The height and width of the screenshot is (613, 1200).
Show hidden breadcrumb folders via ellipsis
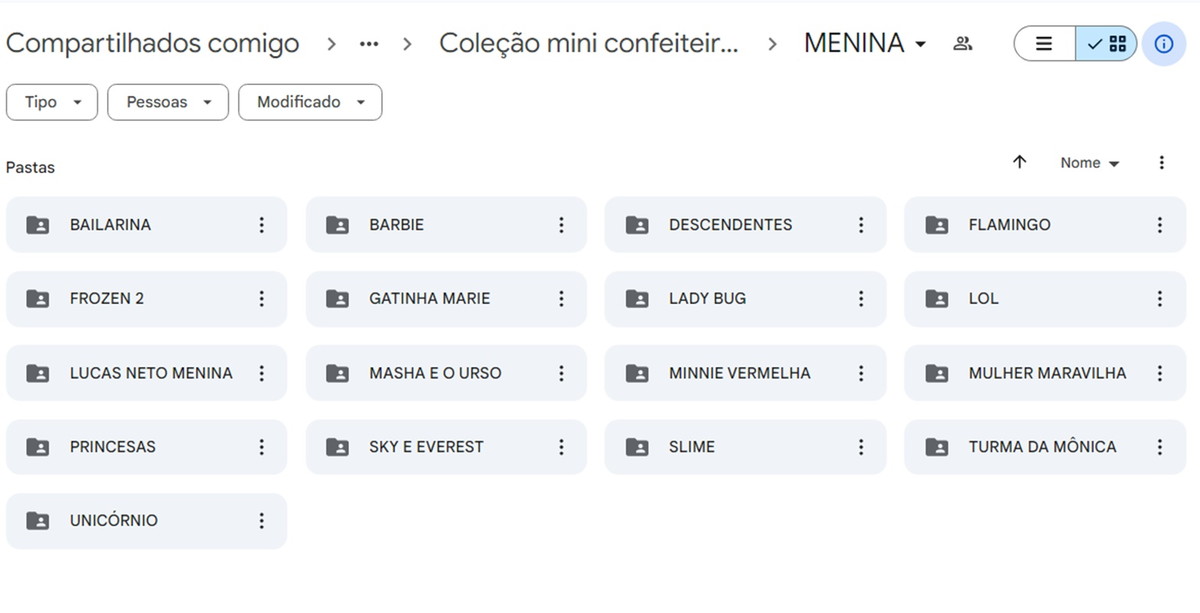click(369, 44)
